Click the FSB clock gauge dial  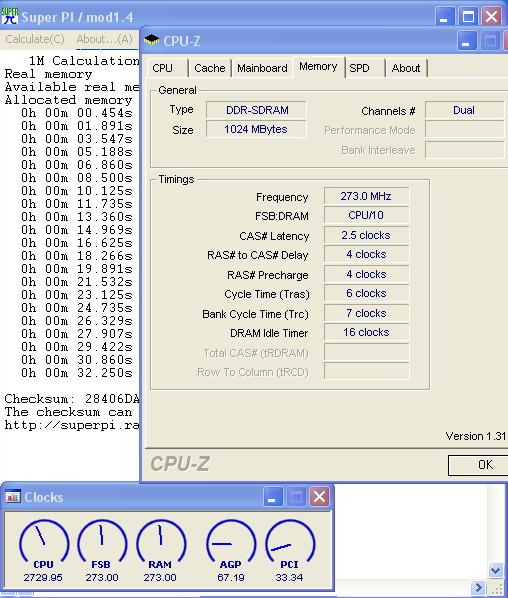pos(102,541)
